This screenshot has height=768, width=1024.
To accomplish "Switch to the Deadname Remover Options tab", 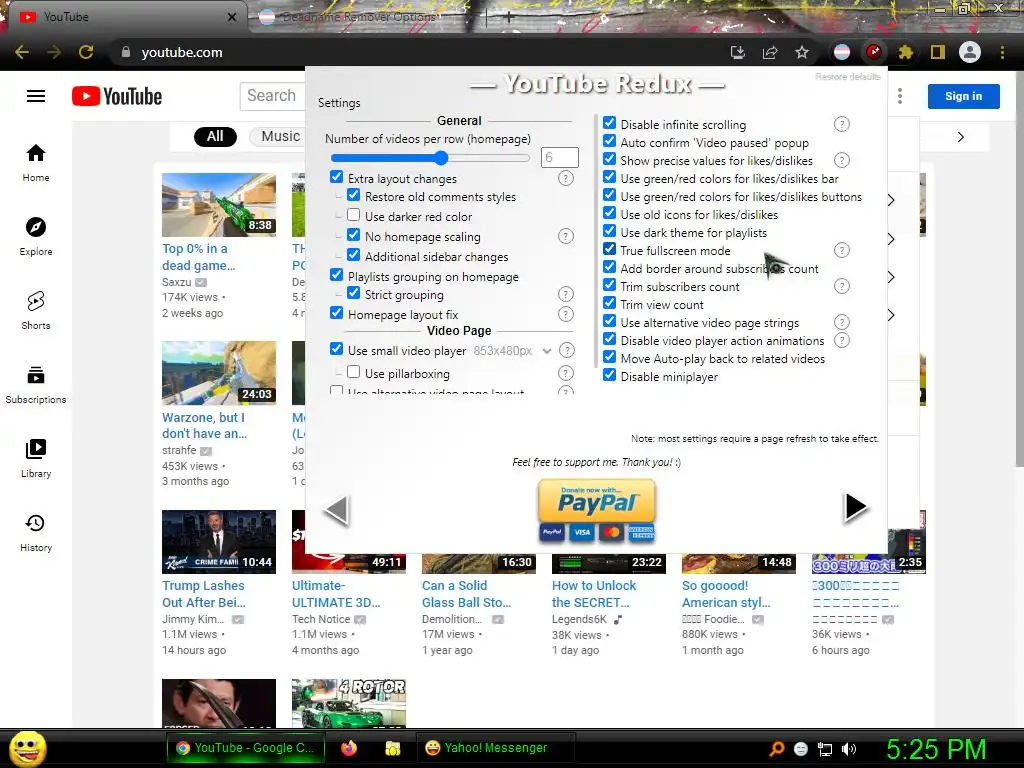I will (359, 17).
